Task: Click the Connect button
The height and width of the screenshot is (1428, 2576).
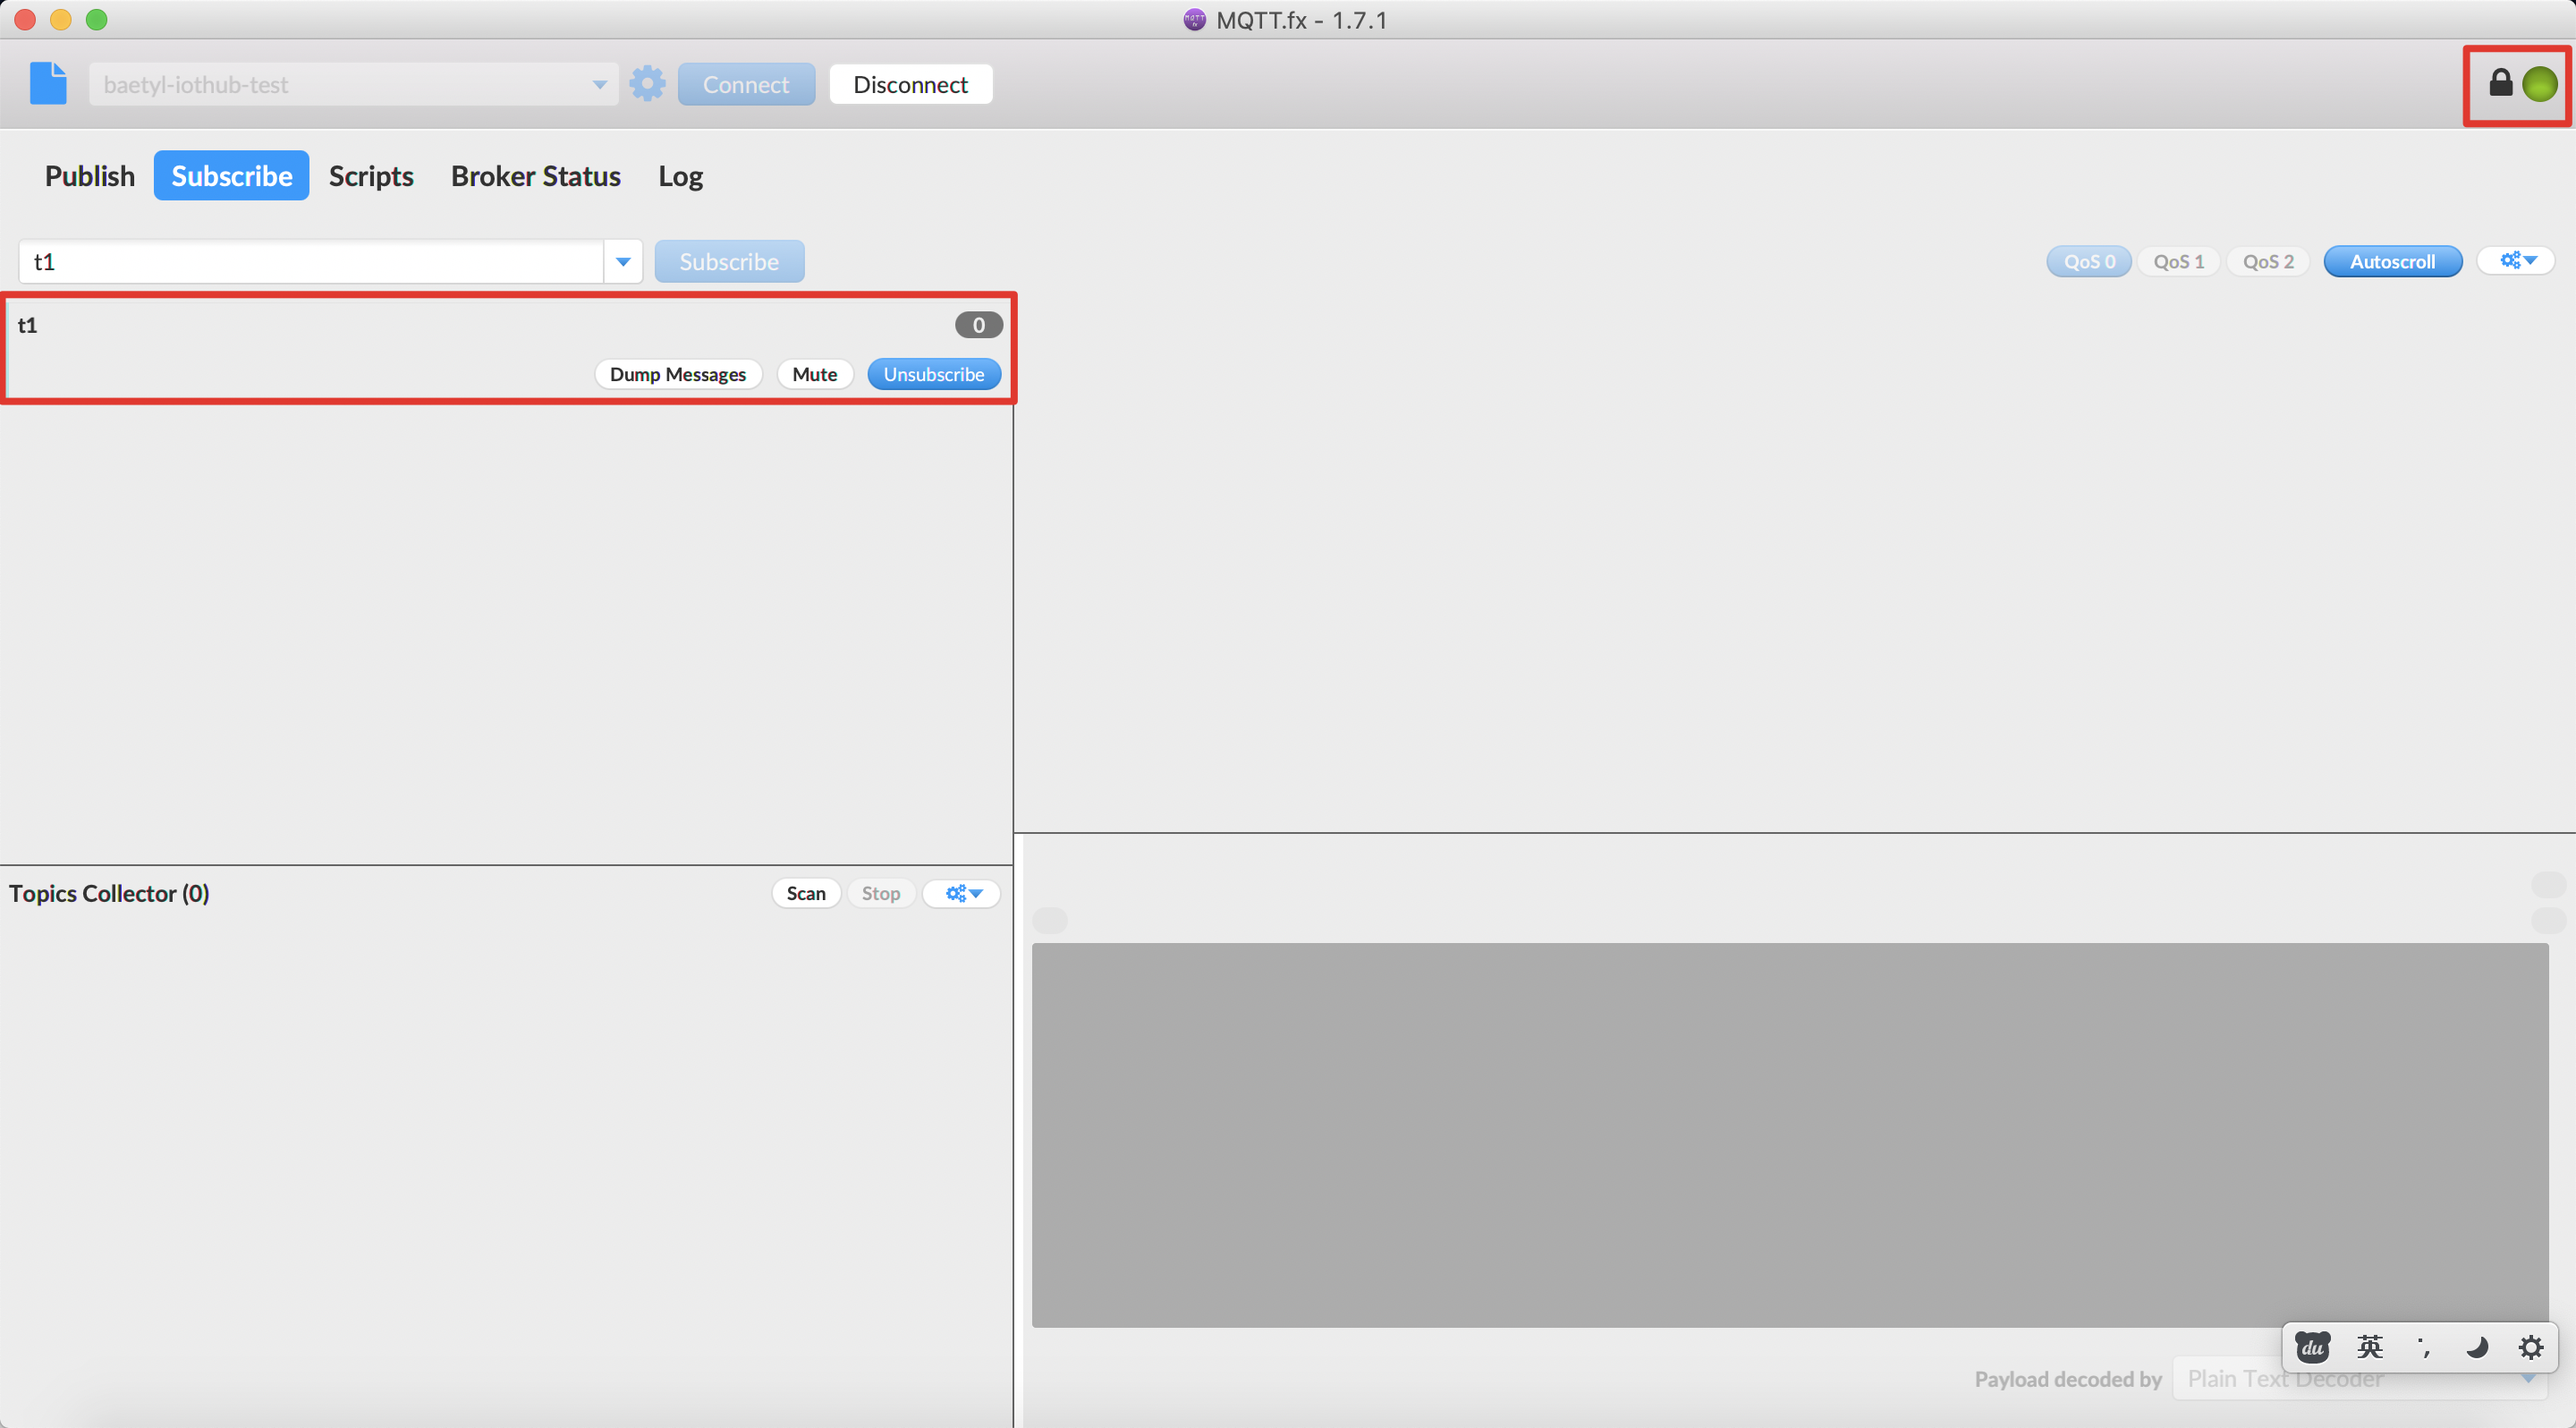Action: point(746,84)
